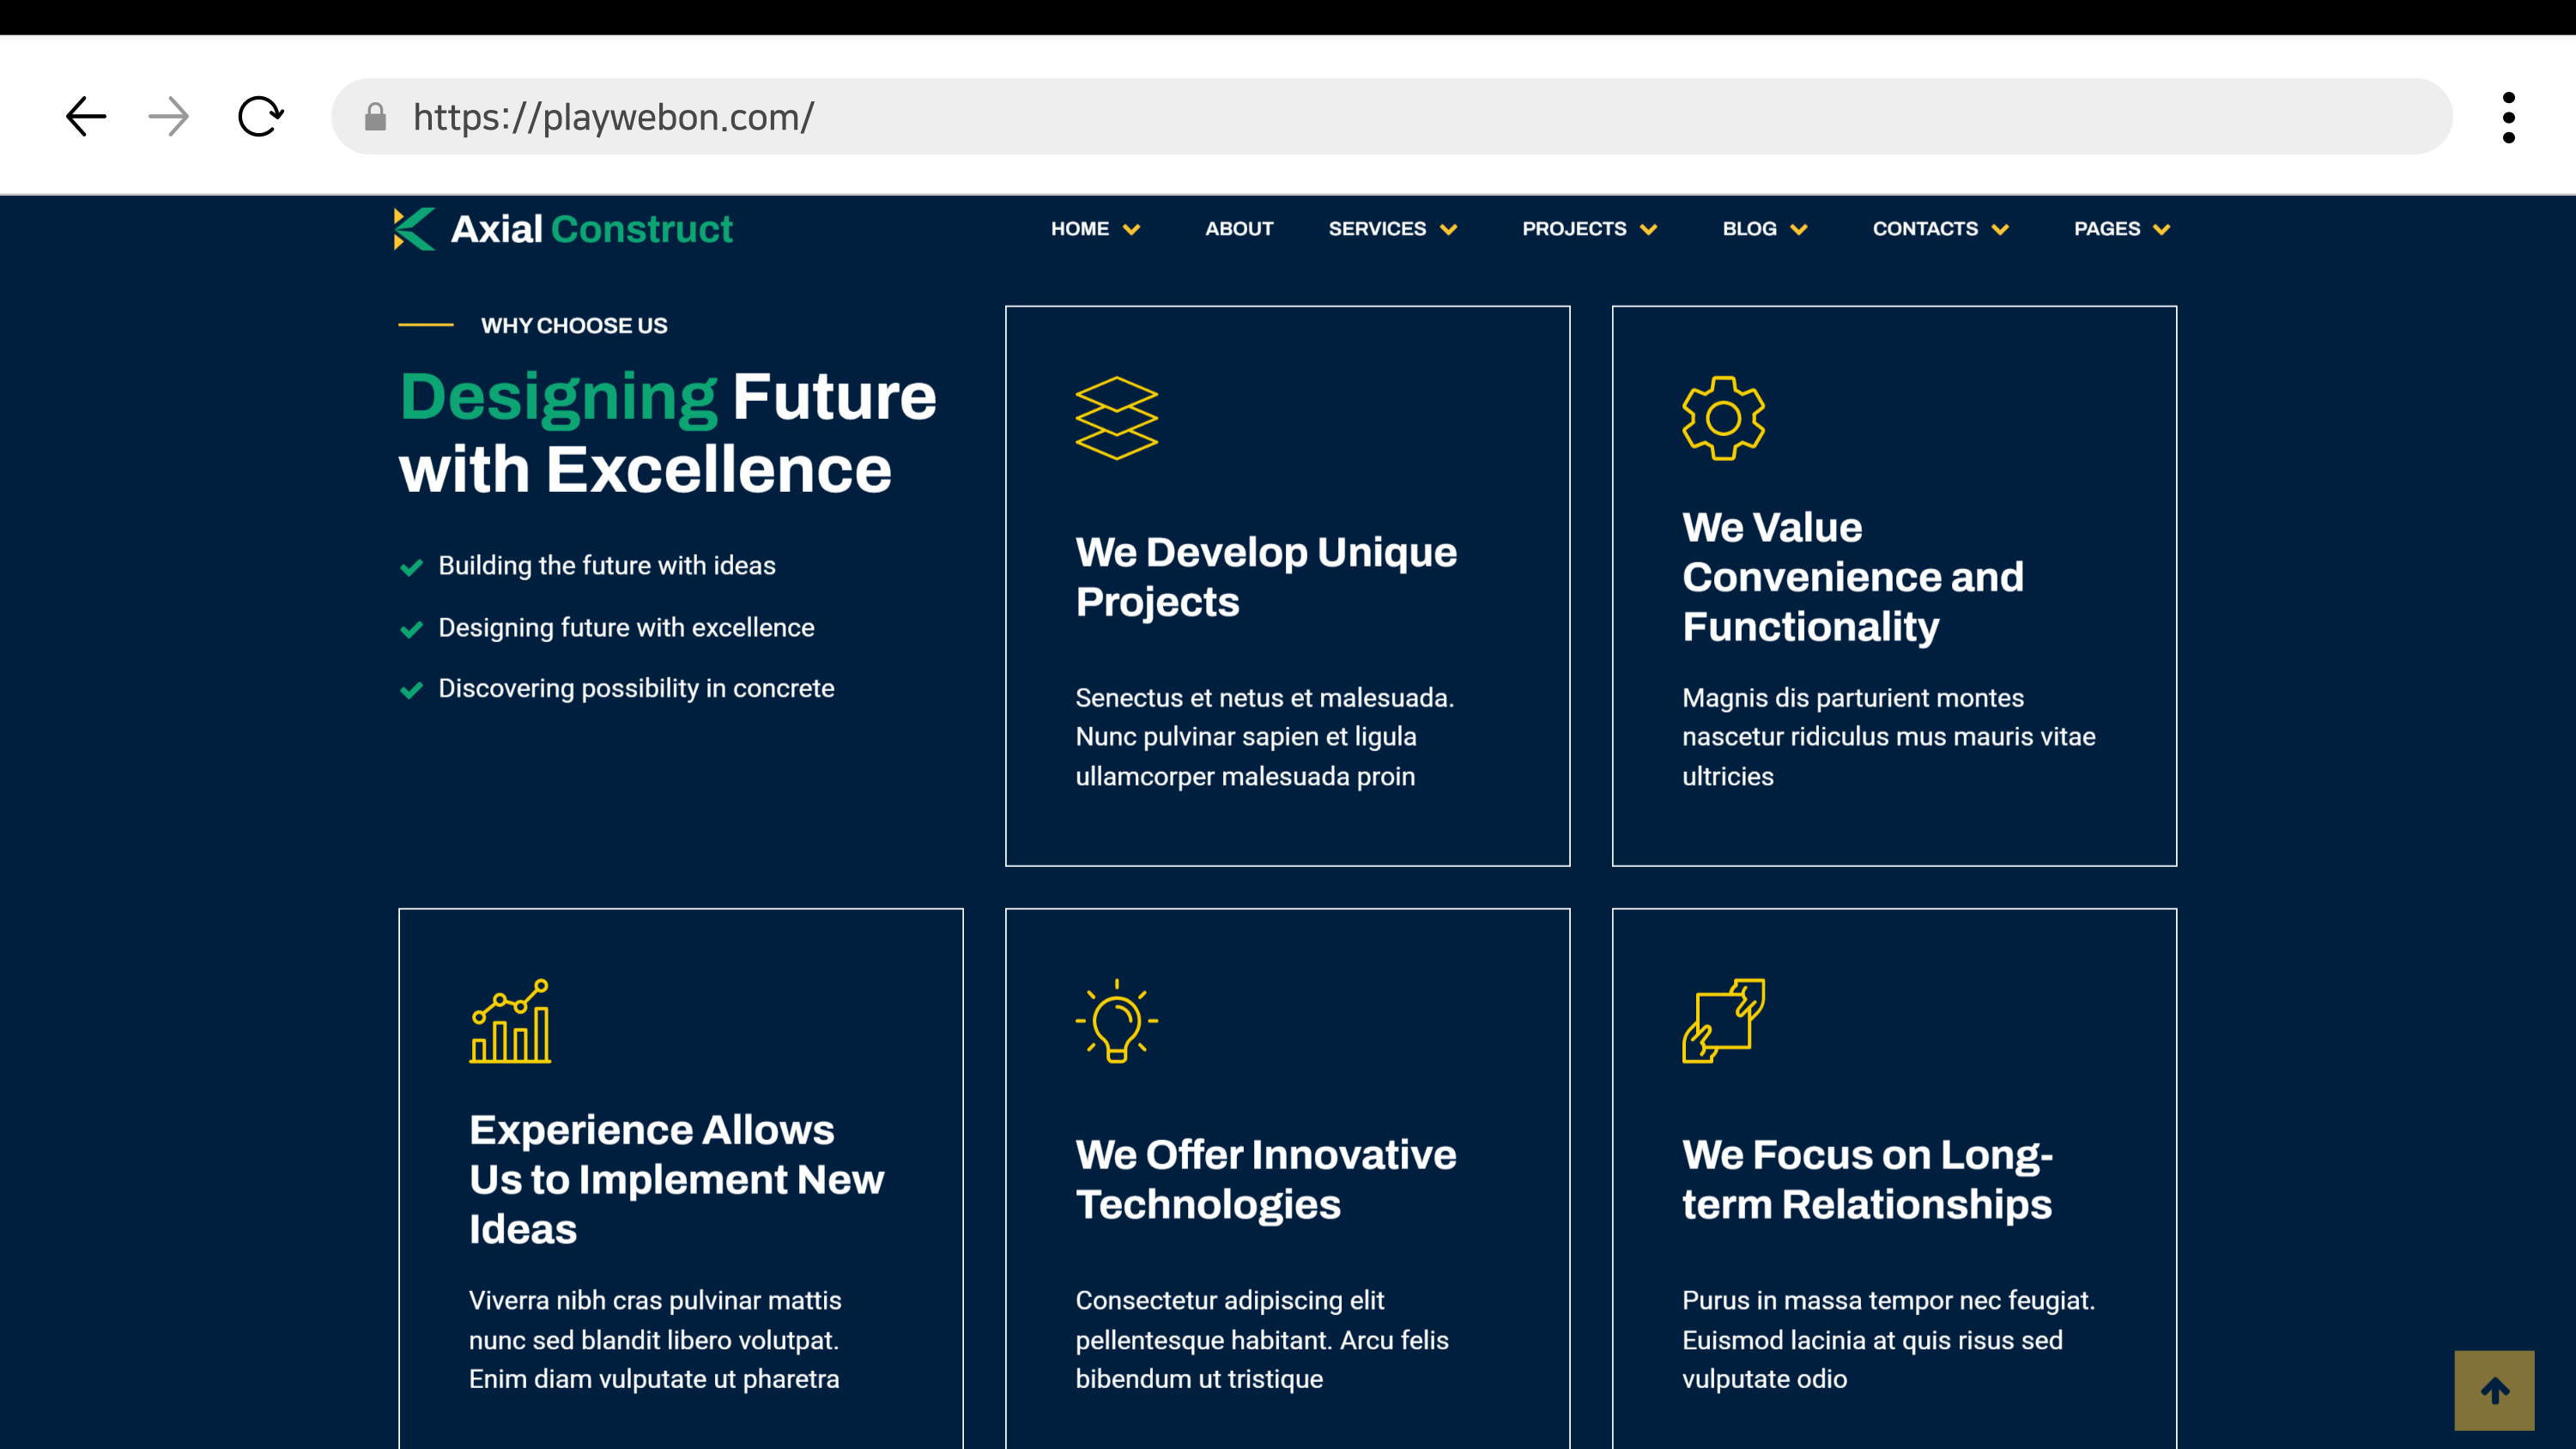Click the scroll-to-top arrow button
This screenshot has width=2576, height=1449.
[x=2494, y=1390]
